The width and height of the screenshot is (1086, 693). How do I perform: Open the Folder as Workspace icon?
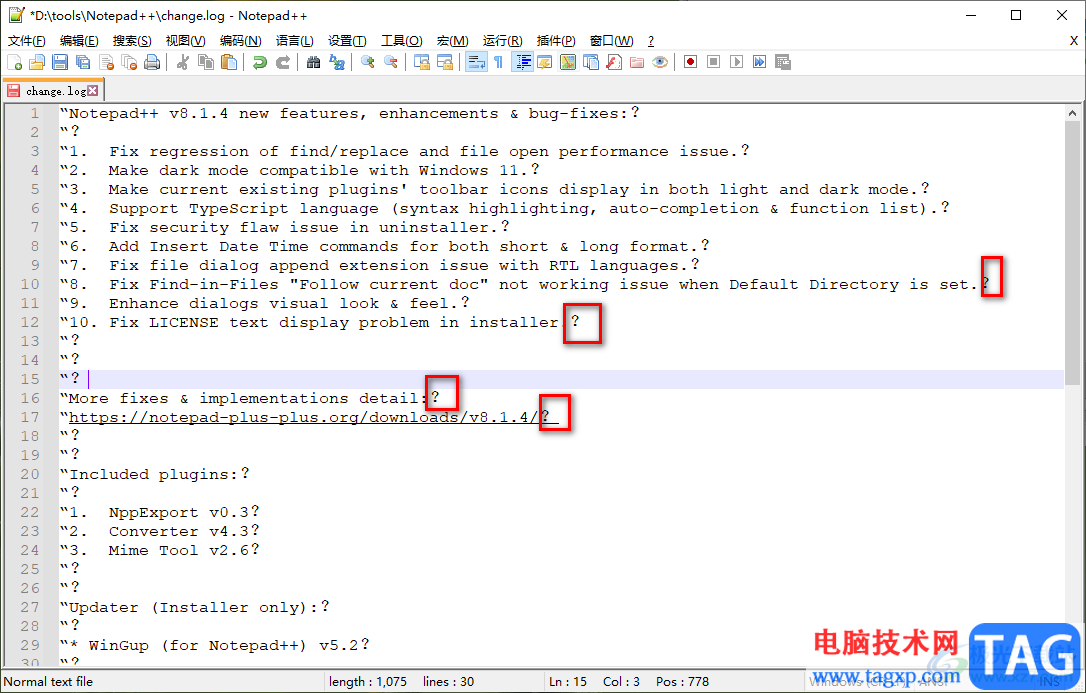click(x=637, y=62)
